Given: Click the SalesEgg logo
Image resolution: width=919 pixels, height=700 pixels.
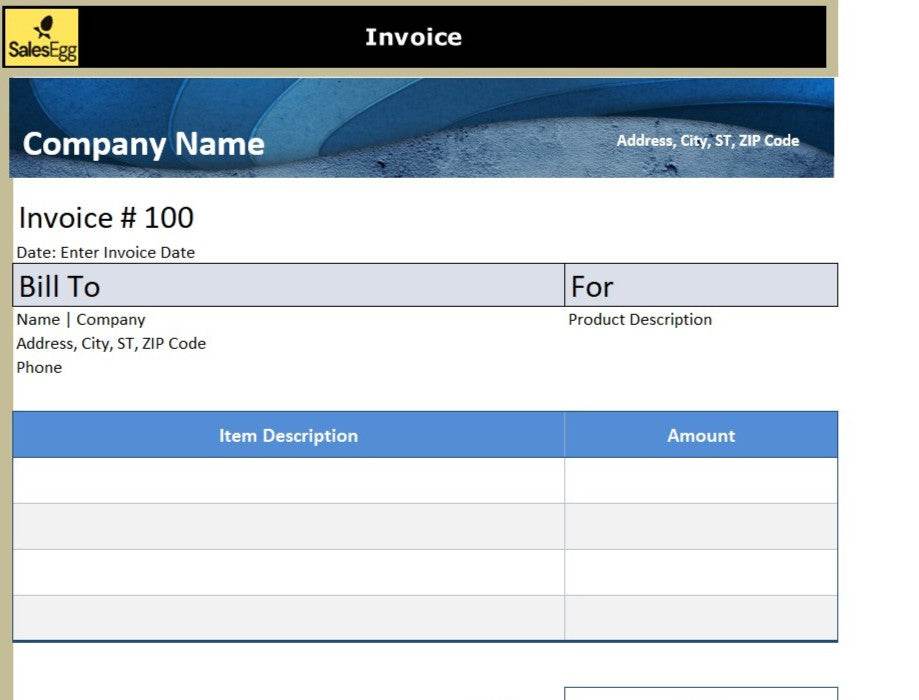Looking at the screenshot, I should [x=41, y=38].
